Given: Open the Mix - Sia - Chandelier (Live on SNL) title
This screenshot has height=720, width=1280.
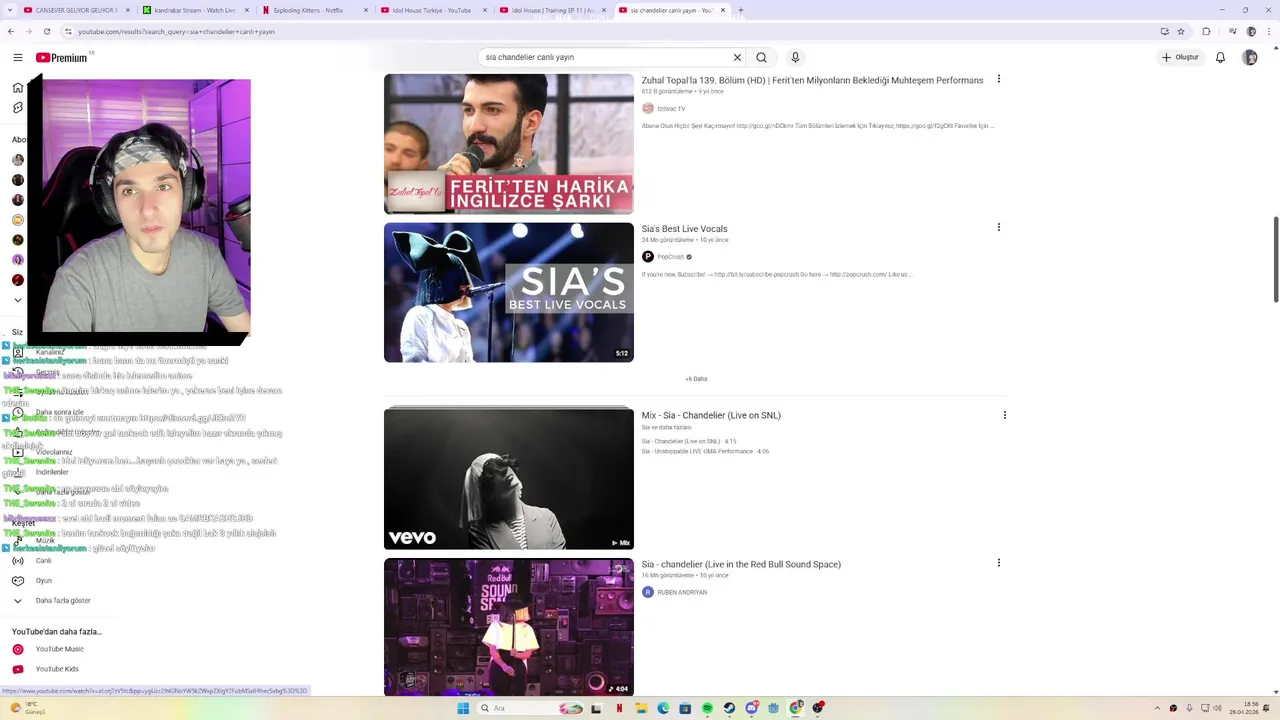Looking at the screenshot, I should [711, 415].
